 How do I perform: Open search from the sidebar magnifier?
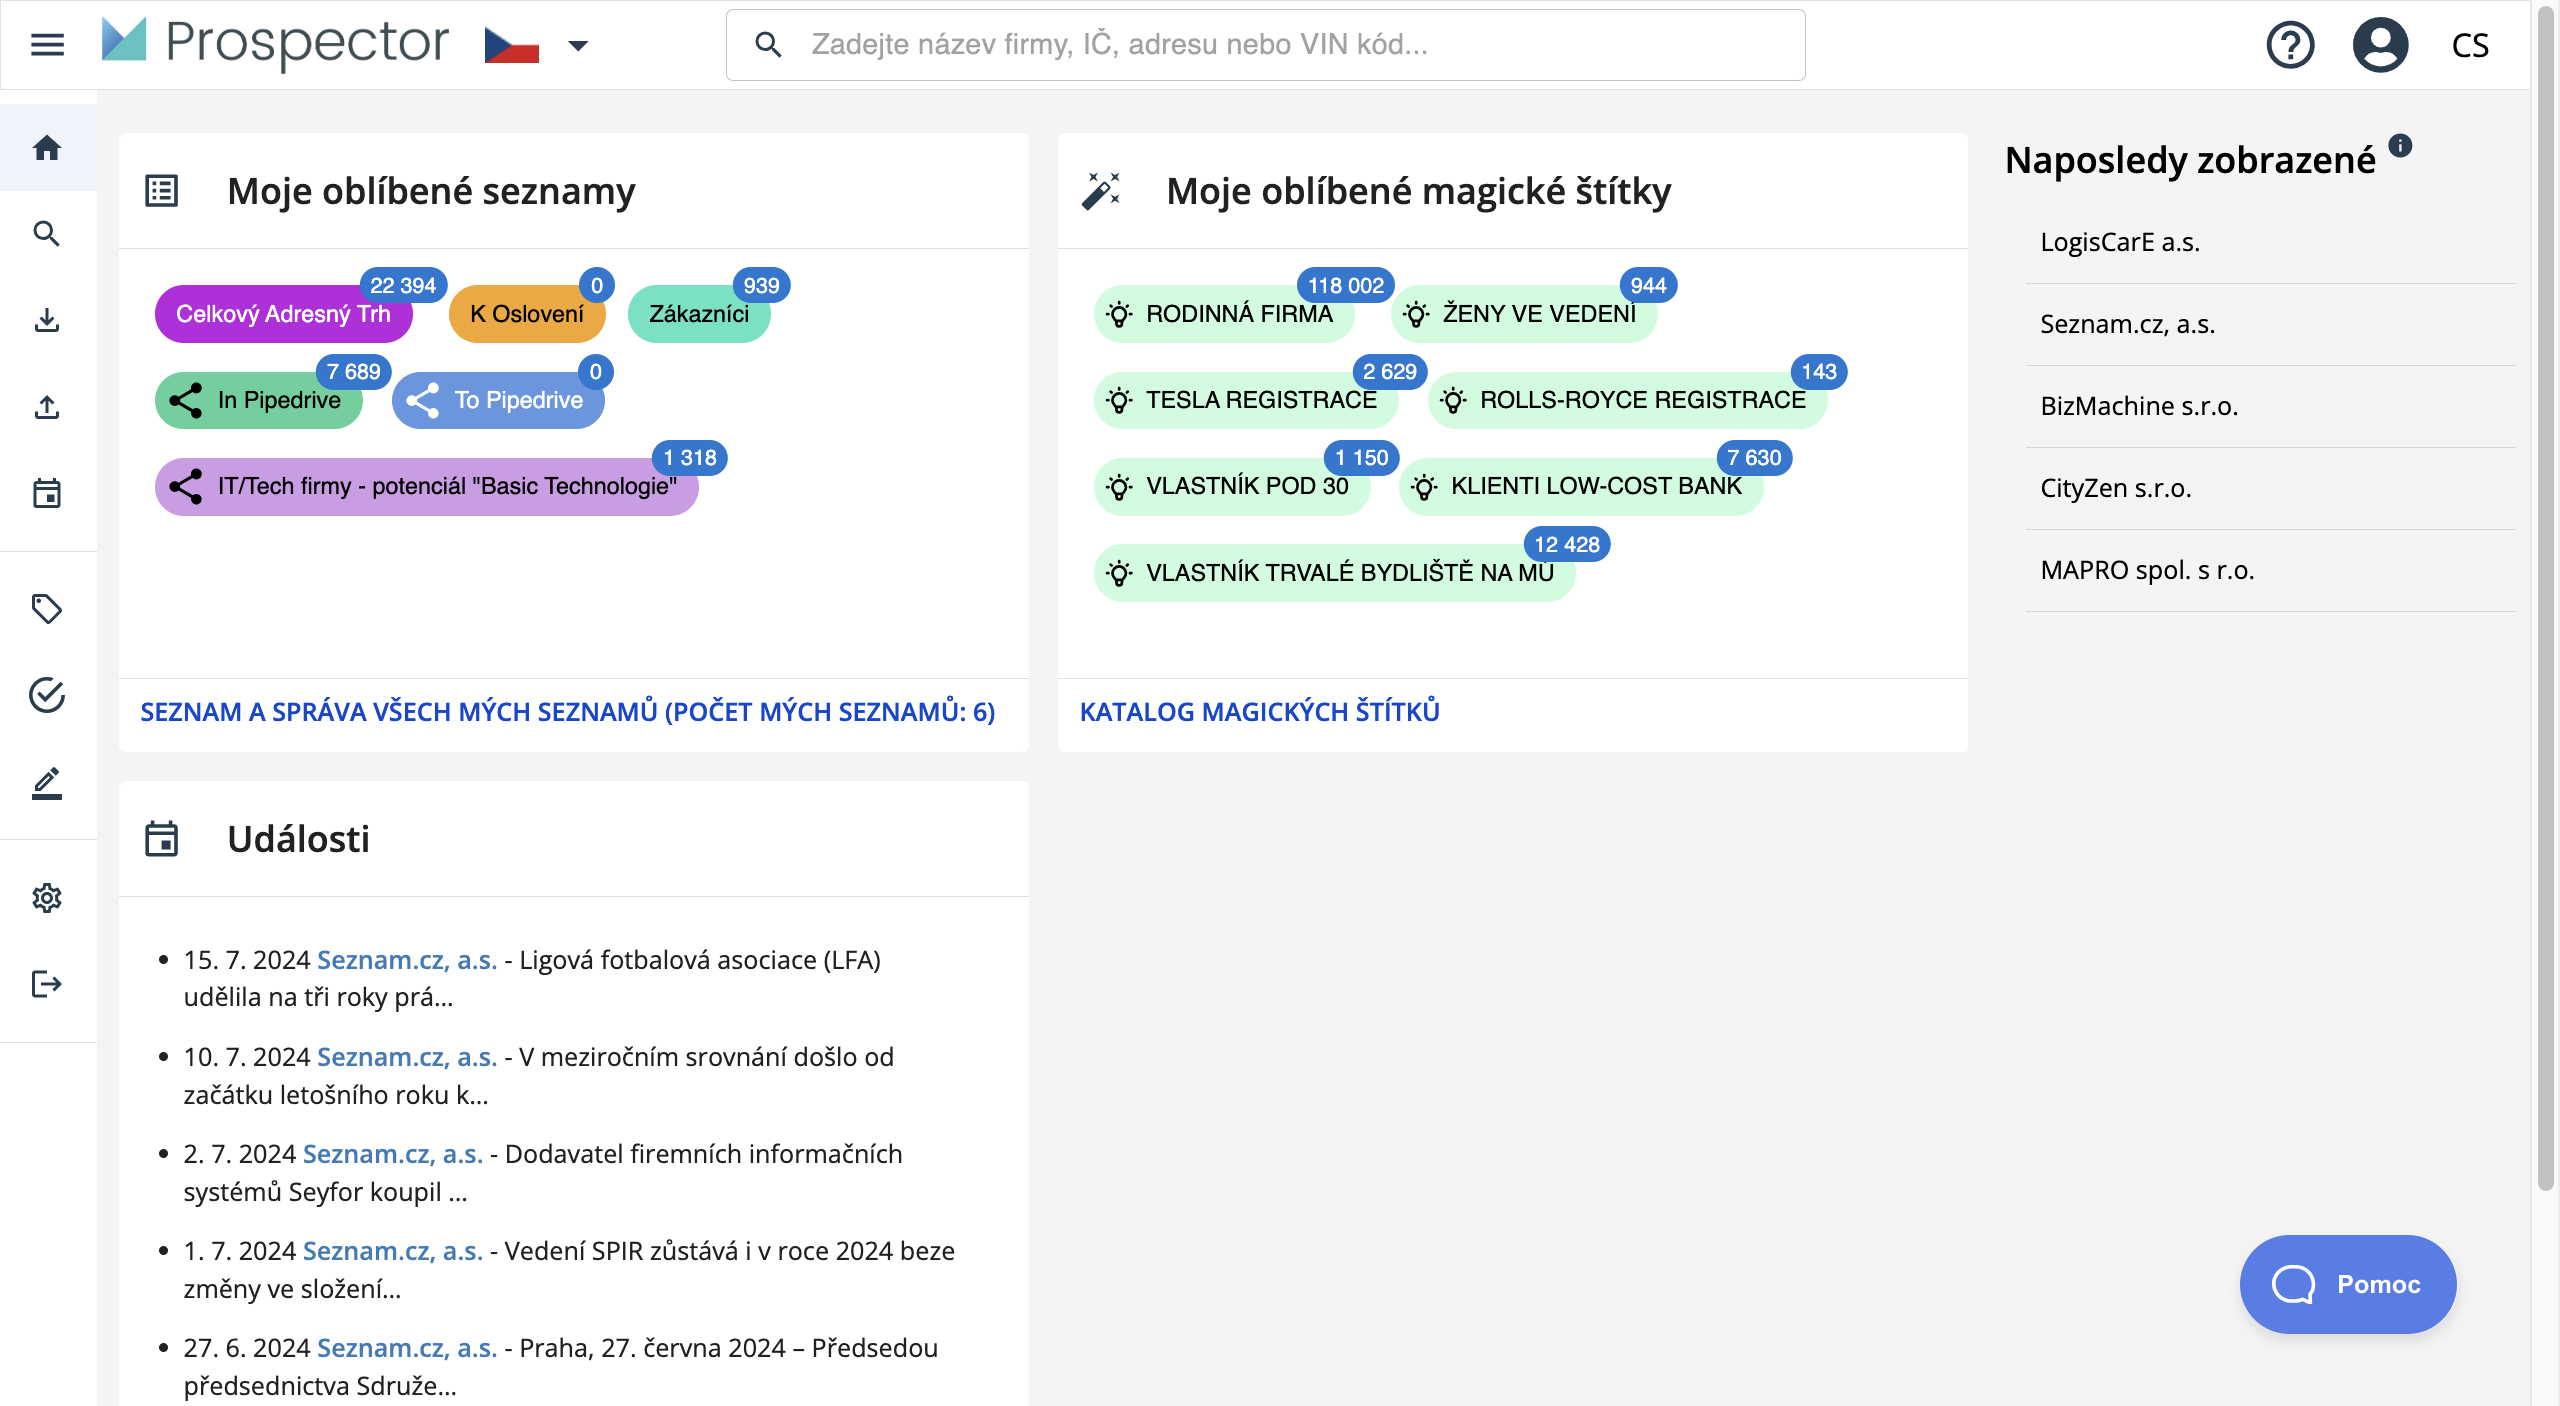pyautogui.click(x=47, y=234)
